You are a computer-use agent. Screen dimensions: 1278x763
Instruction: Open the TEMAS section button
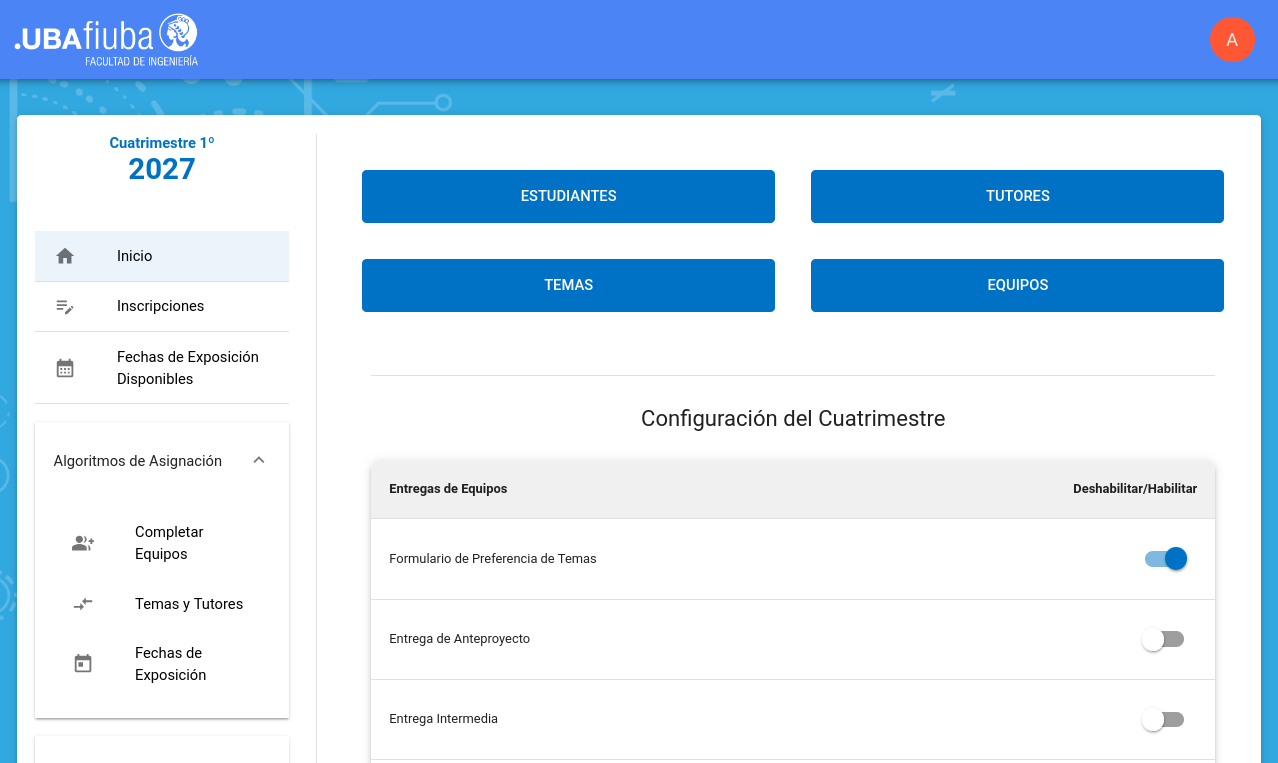(x=568, y=285)
